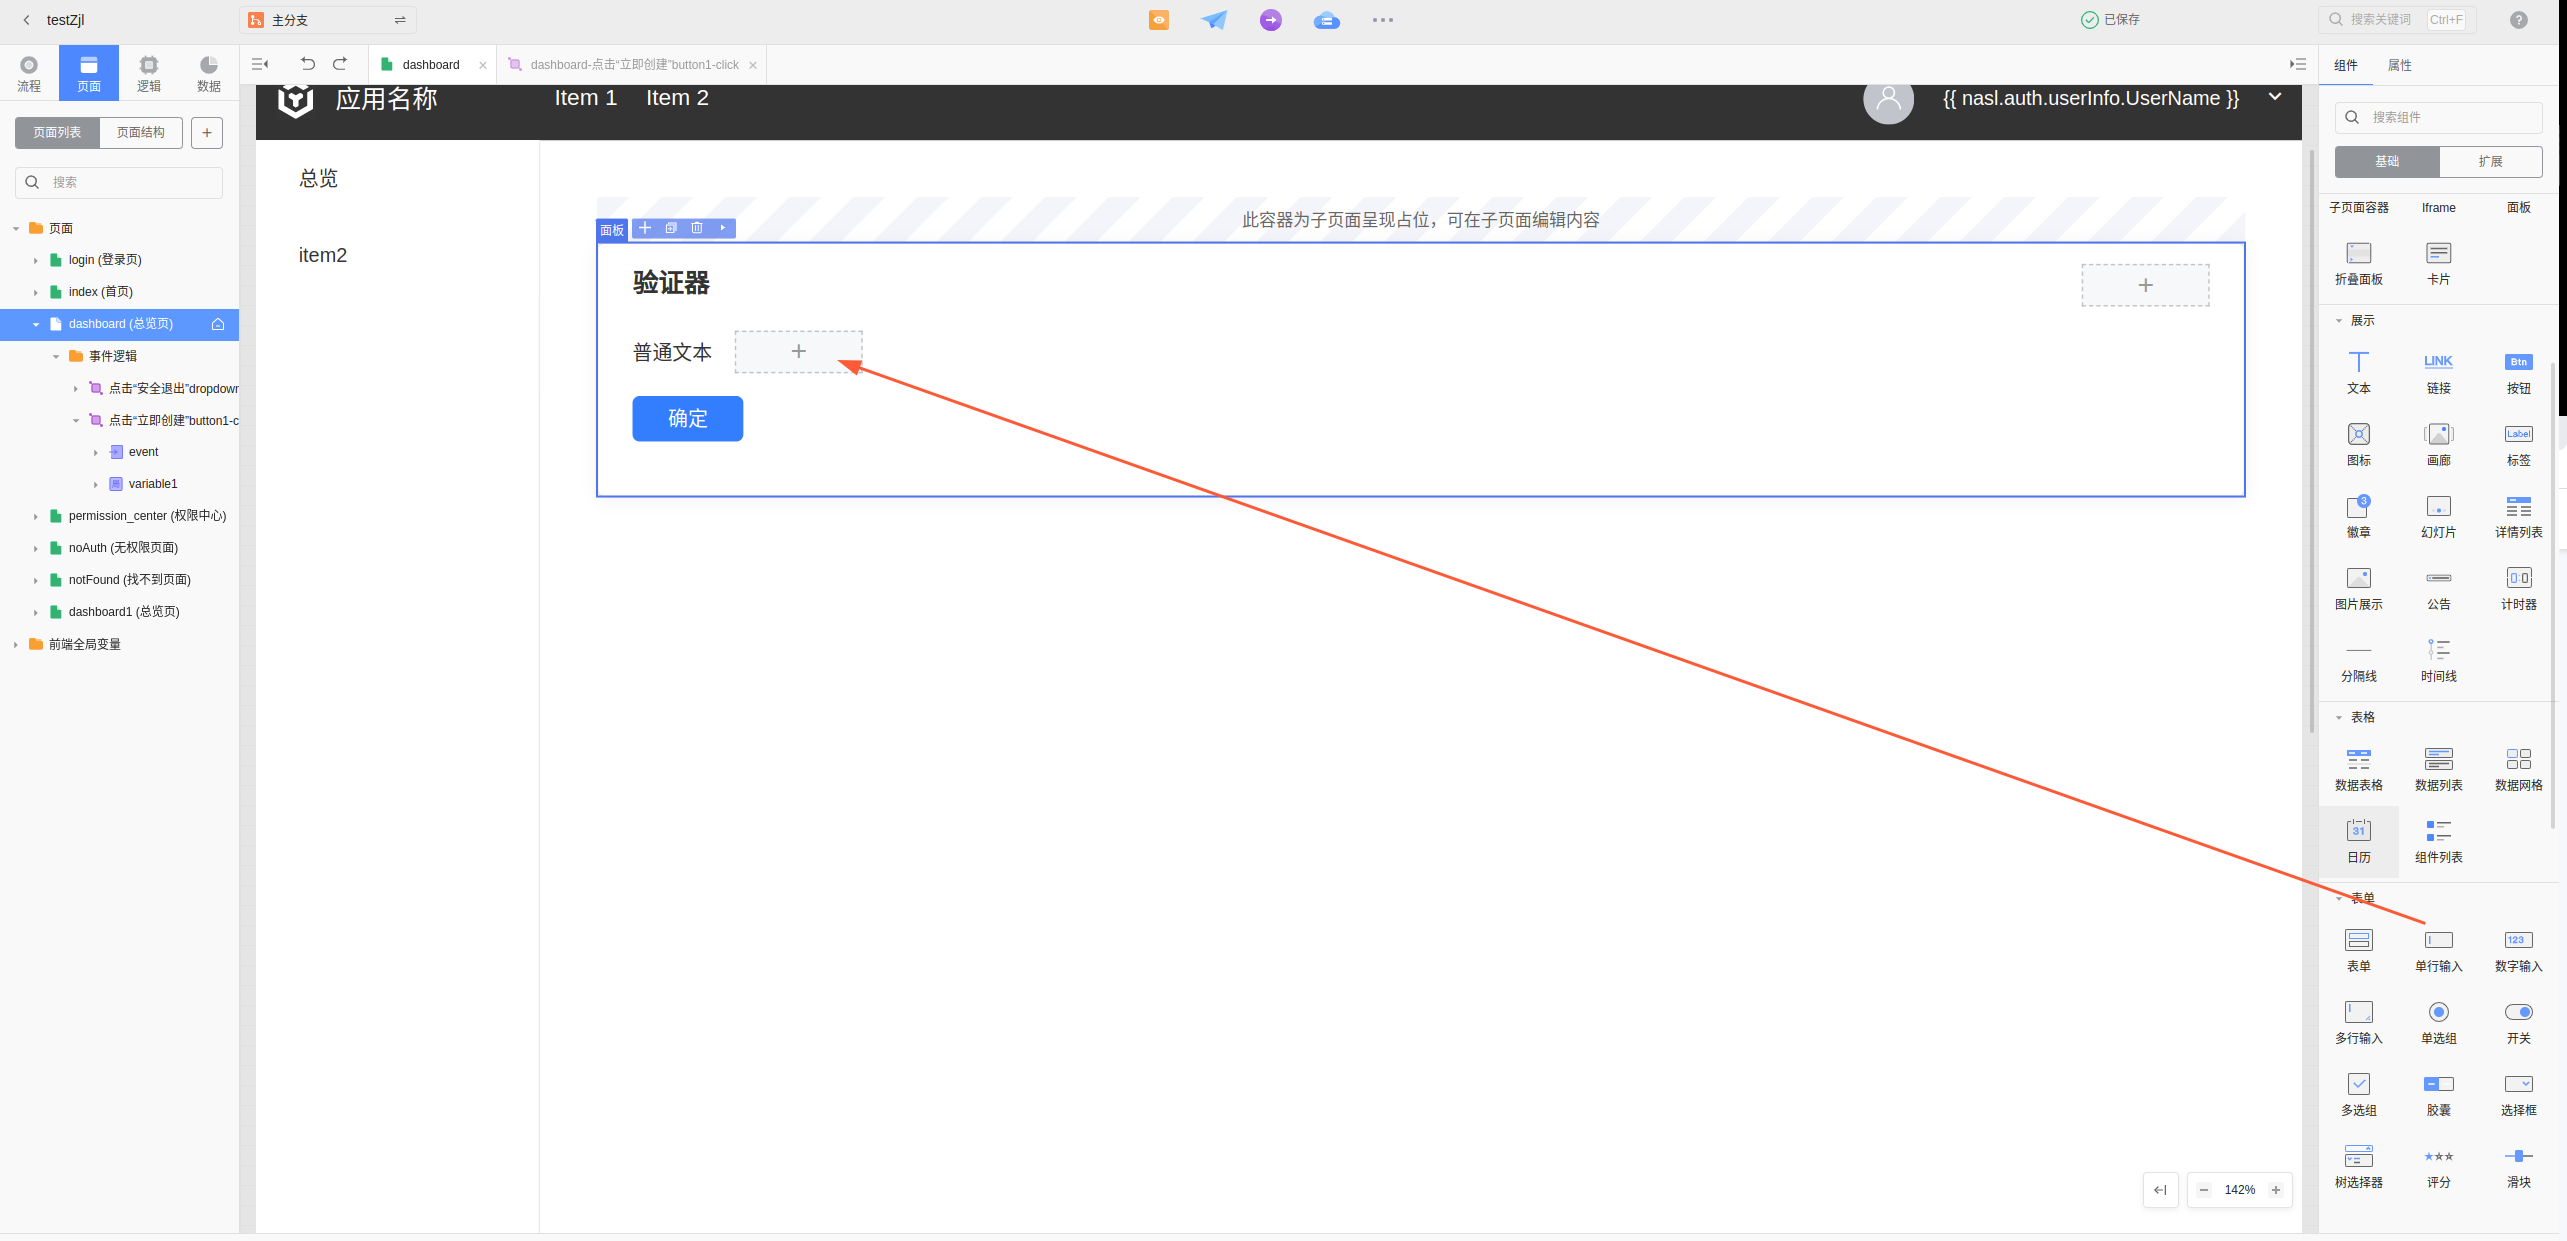Screen dimensions: 2567x1241
Task: Select the 徽章 badge component
Action: (x=2359, y=516)
